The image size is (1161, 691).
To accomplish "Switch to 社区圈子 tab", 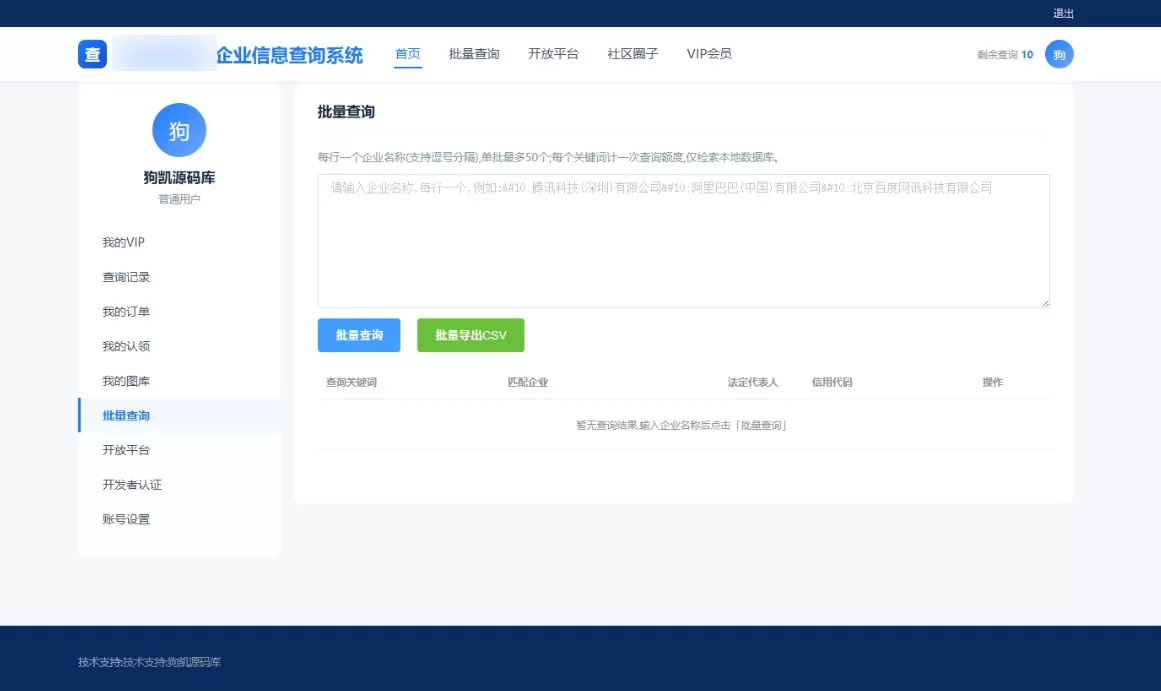I will (632, 53).
